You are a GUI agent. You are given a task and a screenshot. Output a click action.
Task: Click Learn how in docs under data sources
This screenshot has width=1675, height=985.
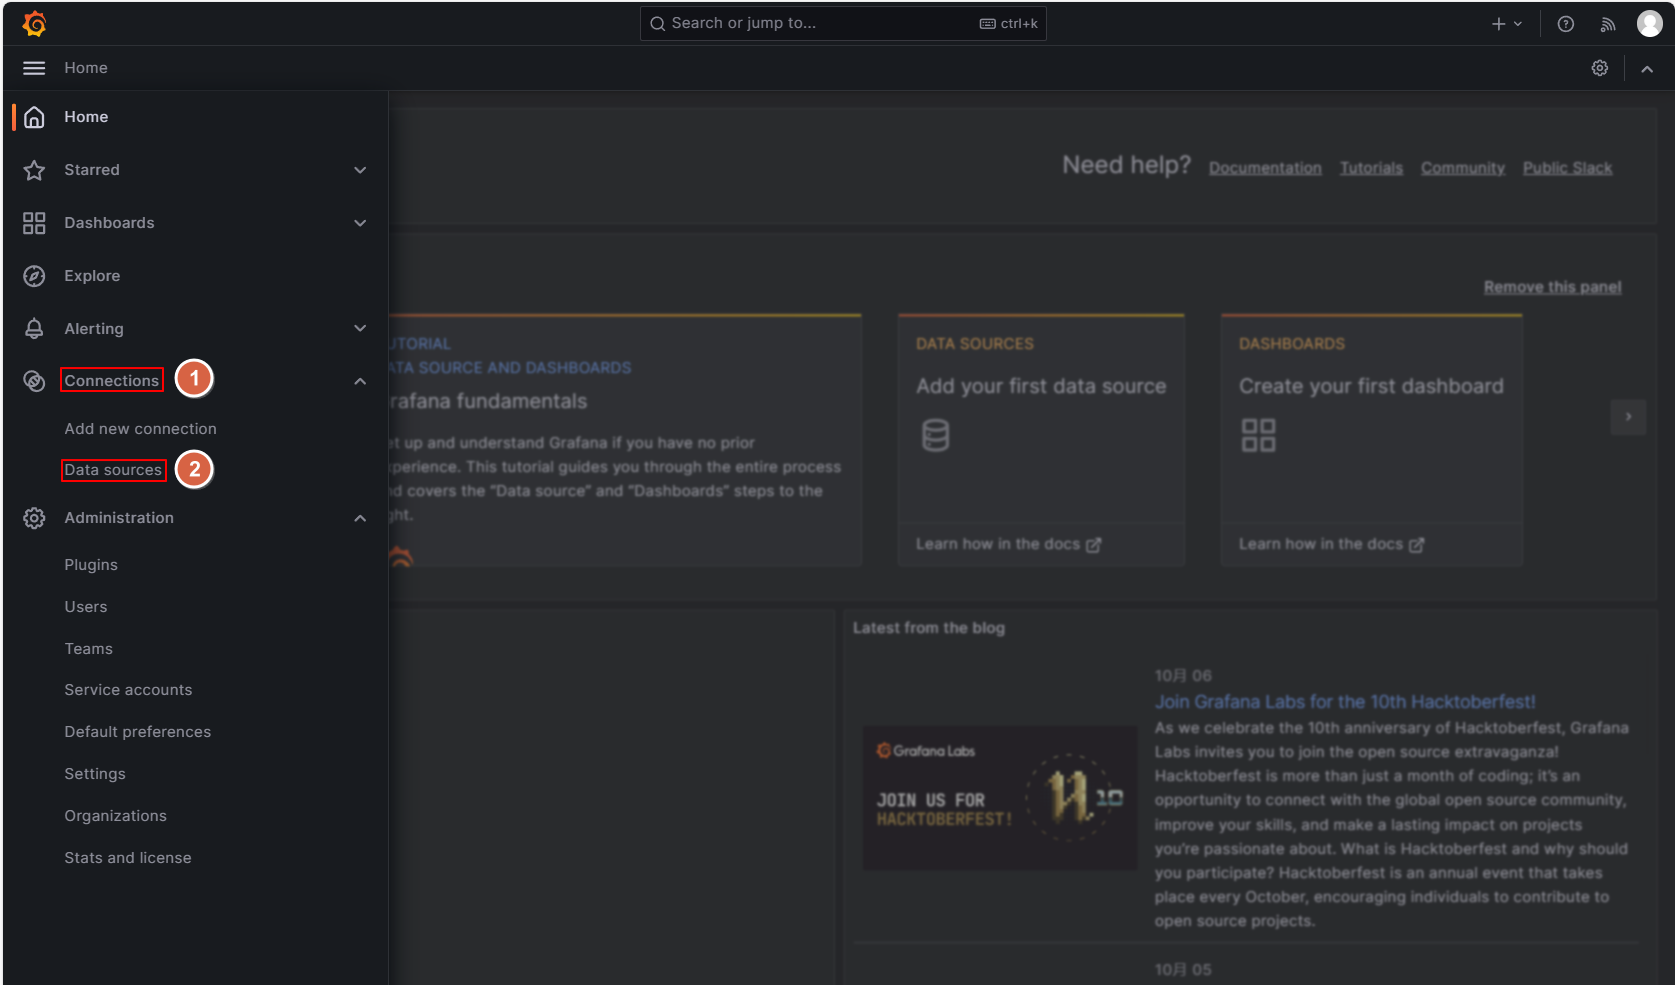[1008, 544]
